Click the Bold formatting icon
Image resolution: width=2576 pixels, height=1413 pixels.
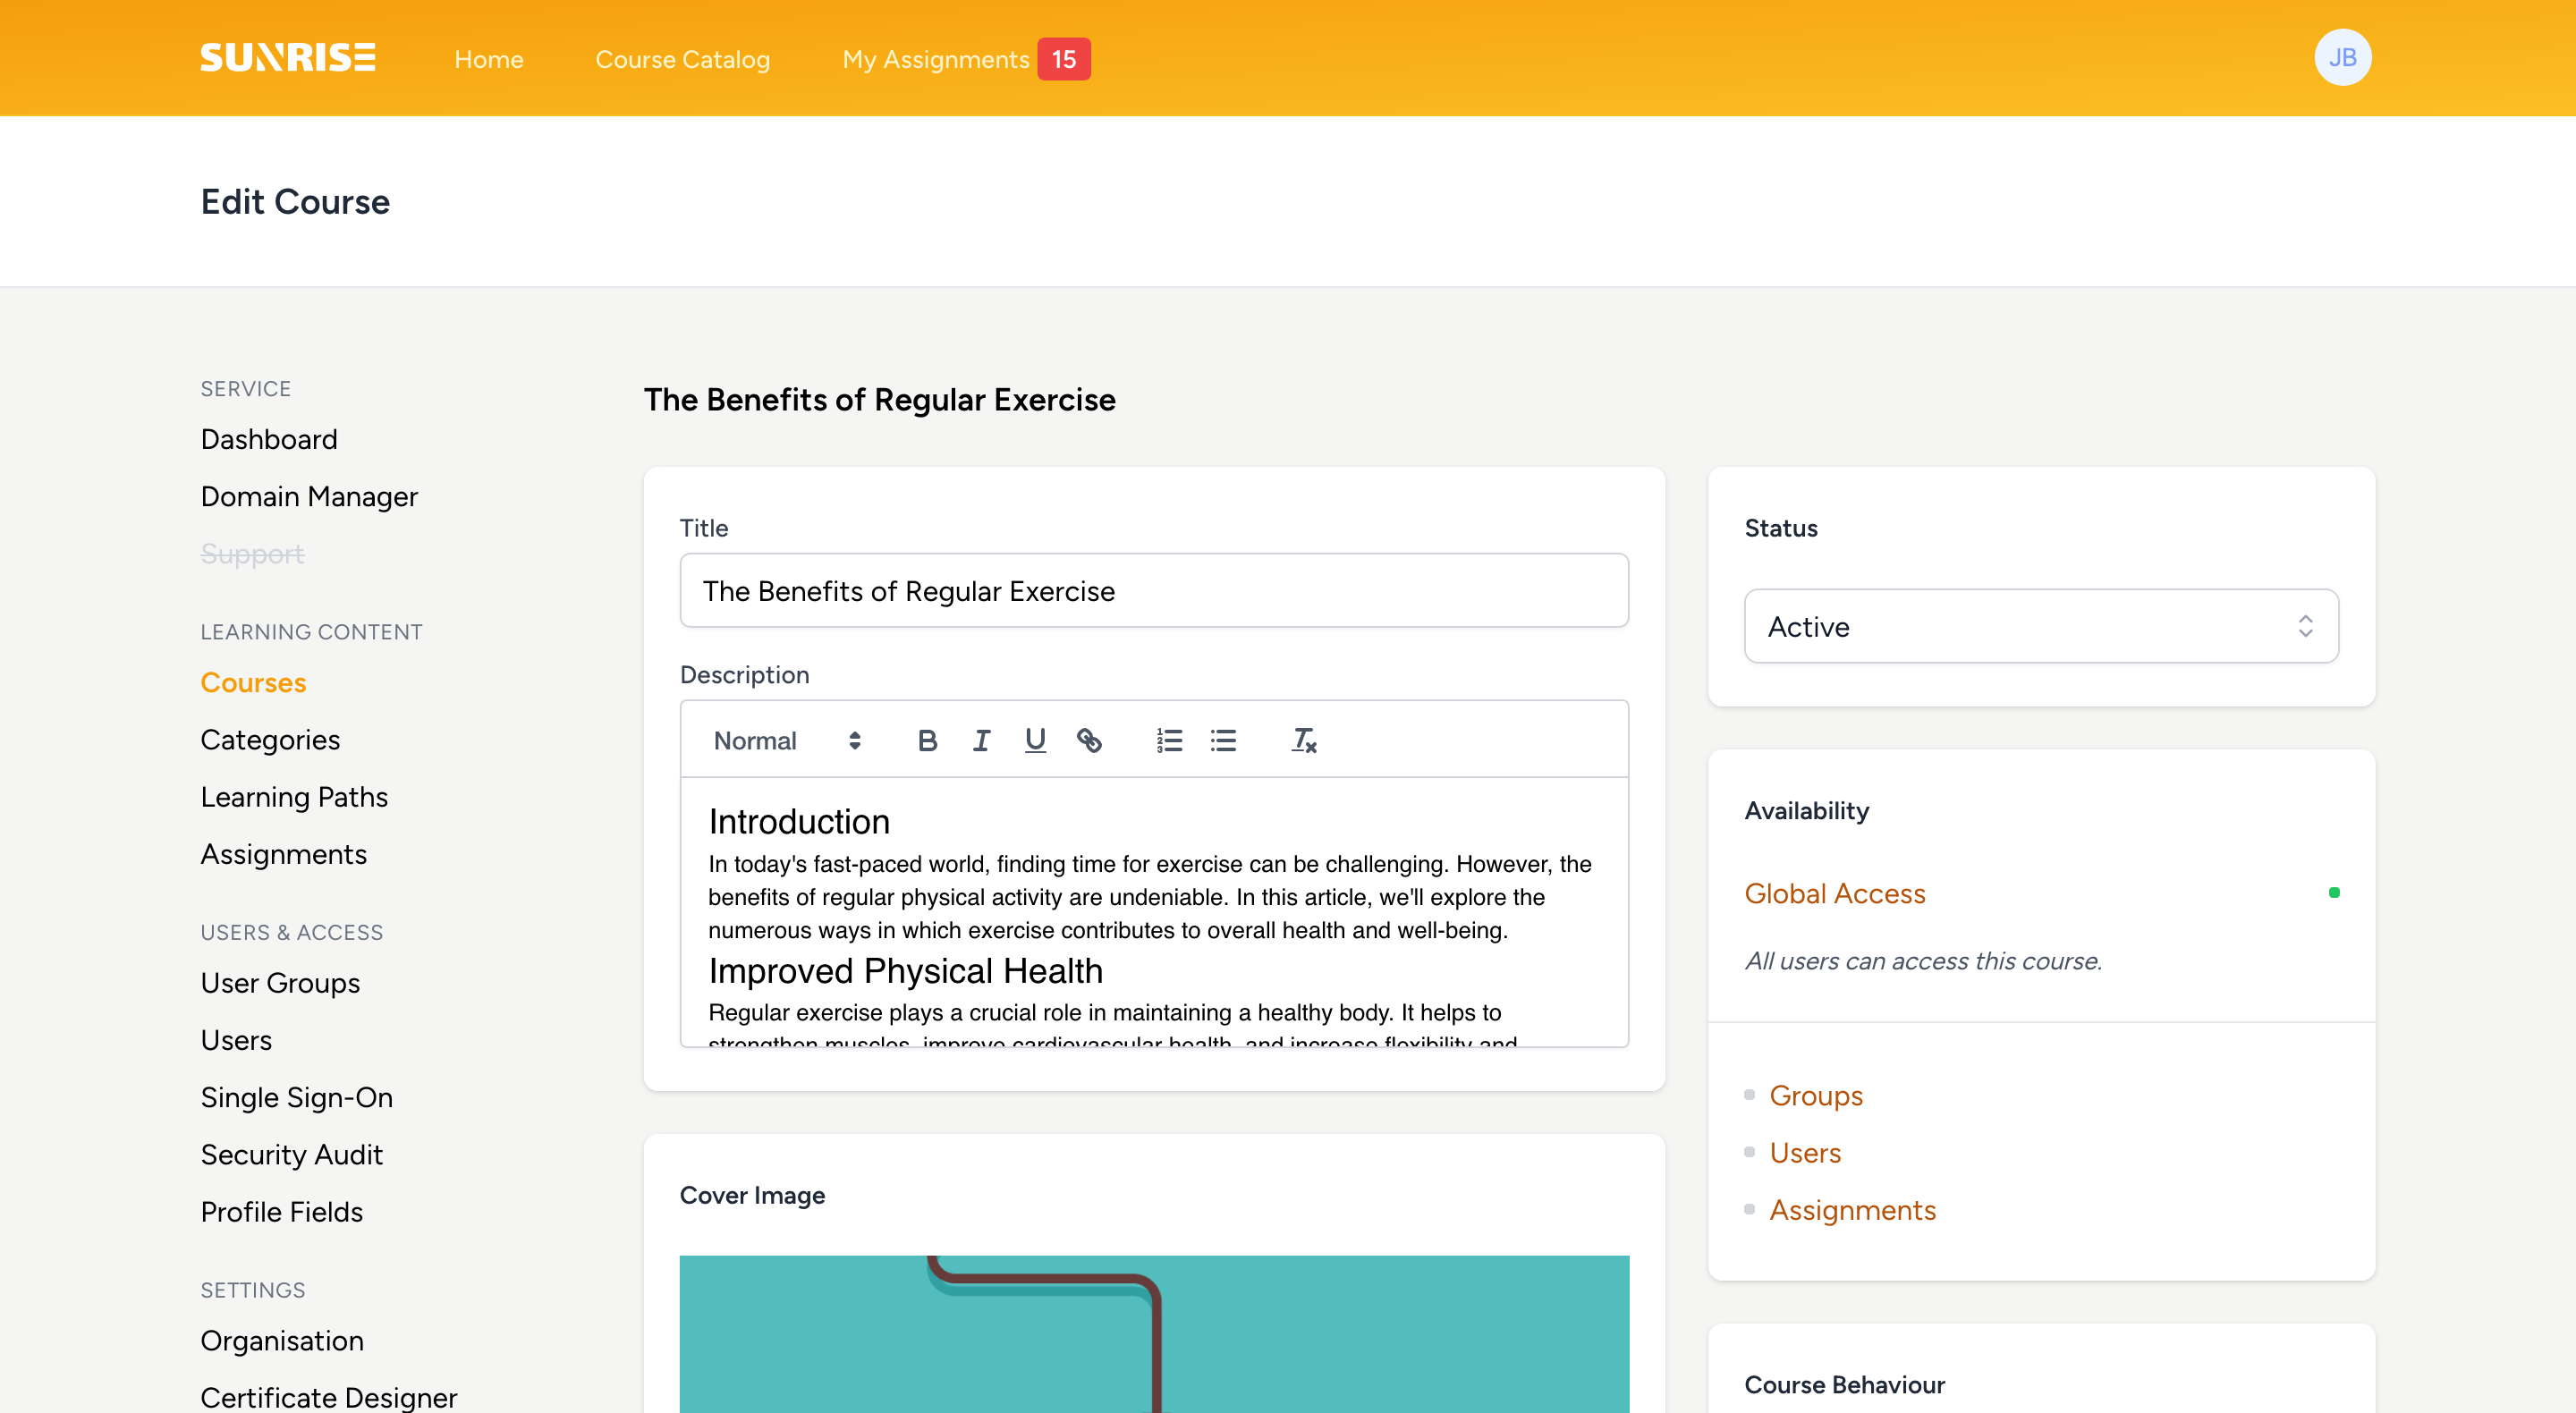926,741
